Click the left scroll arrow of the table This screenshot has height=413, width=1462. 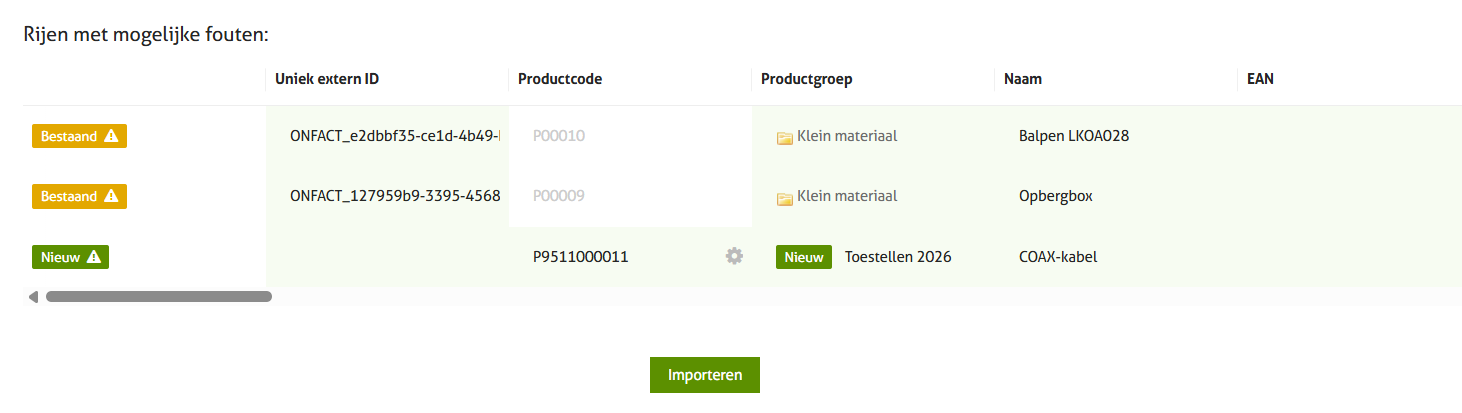click(x=34, y=297)
